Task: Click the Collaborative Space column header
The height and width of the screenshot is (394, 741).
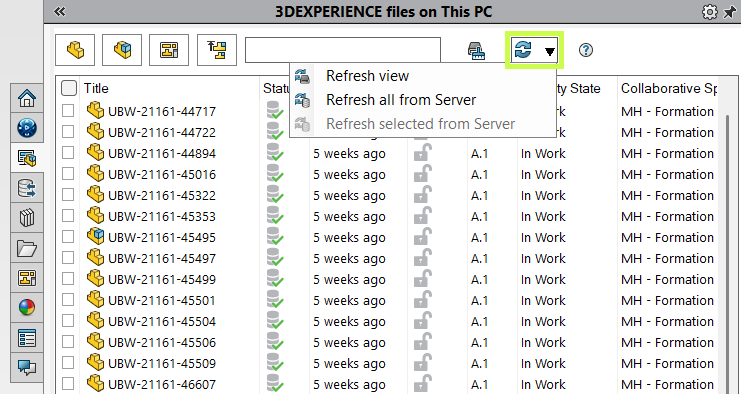Action: click(x=668, y=88)
